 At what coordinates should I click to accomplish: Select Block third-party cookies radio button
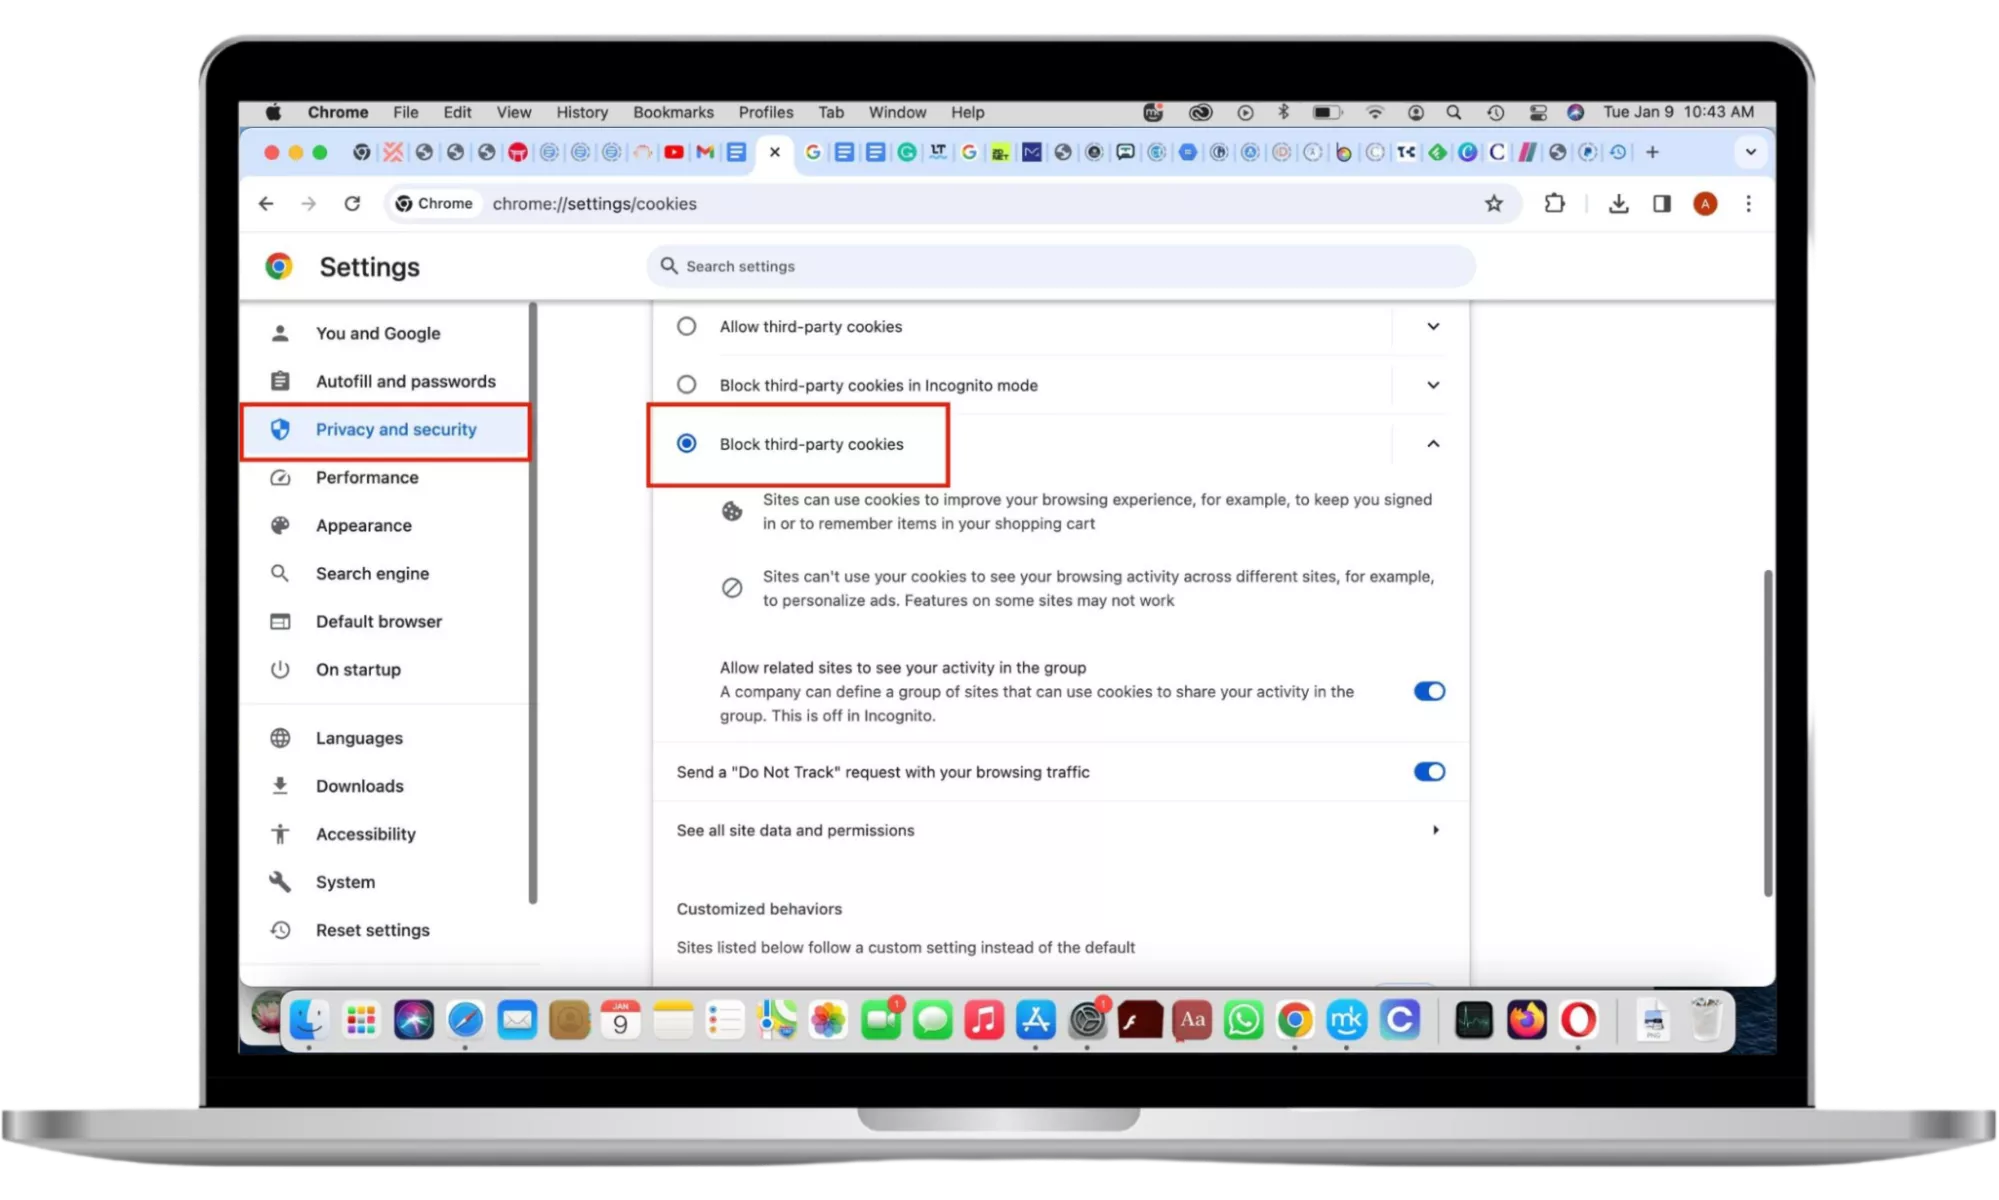tap(686, 443)
